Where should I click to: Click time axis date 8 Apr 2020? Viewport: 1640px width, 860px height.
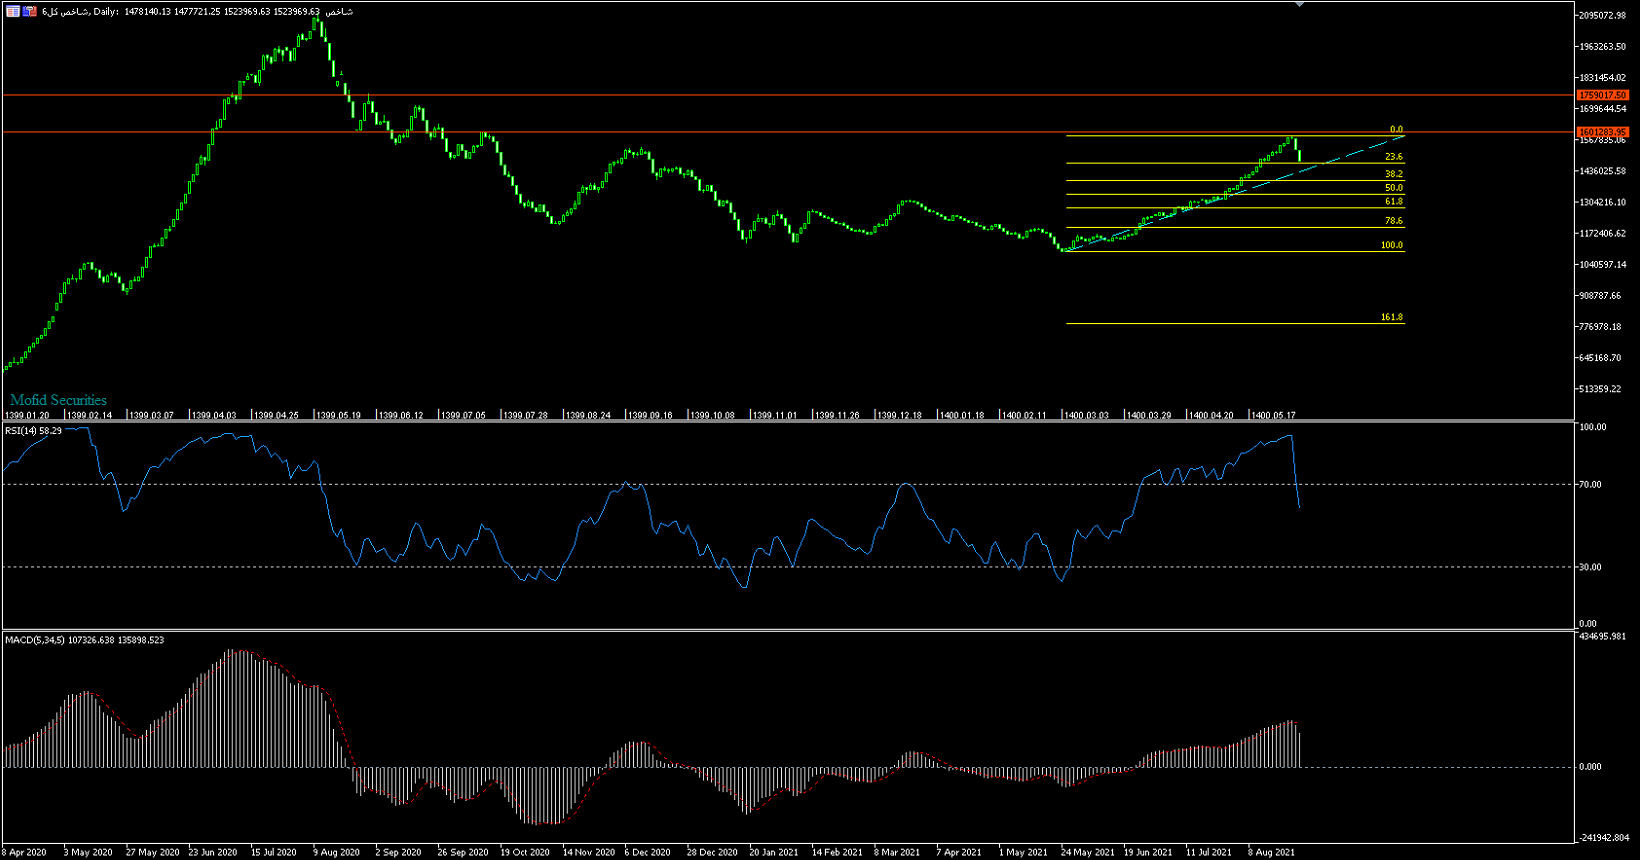click(24, 852)
